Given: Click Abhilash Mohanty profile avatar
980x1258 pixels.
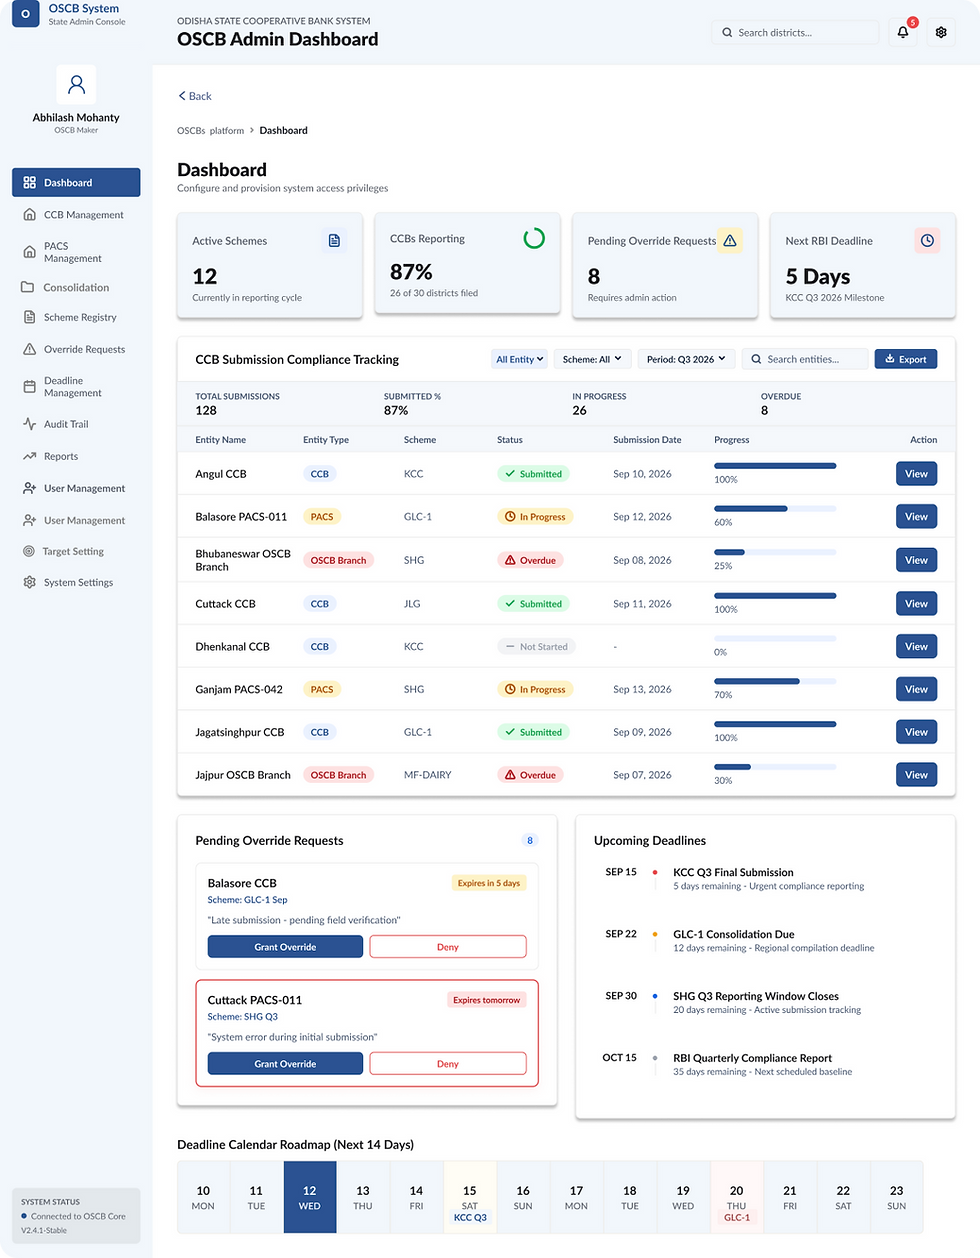Looking at the screenshot, I should click(76, 85).
